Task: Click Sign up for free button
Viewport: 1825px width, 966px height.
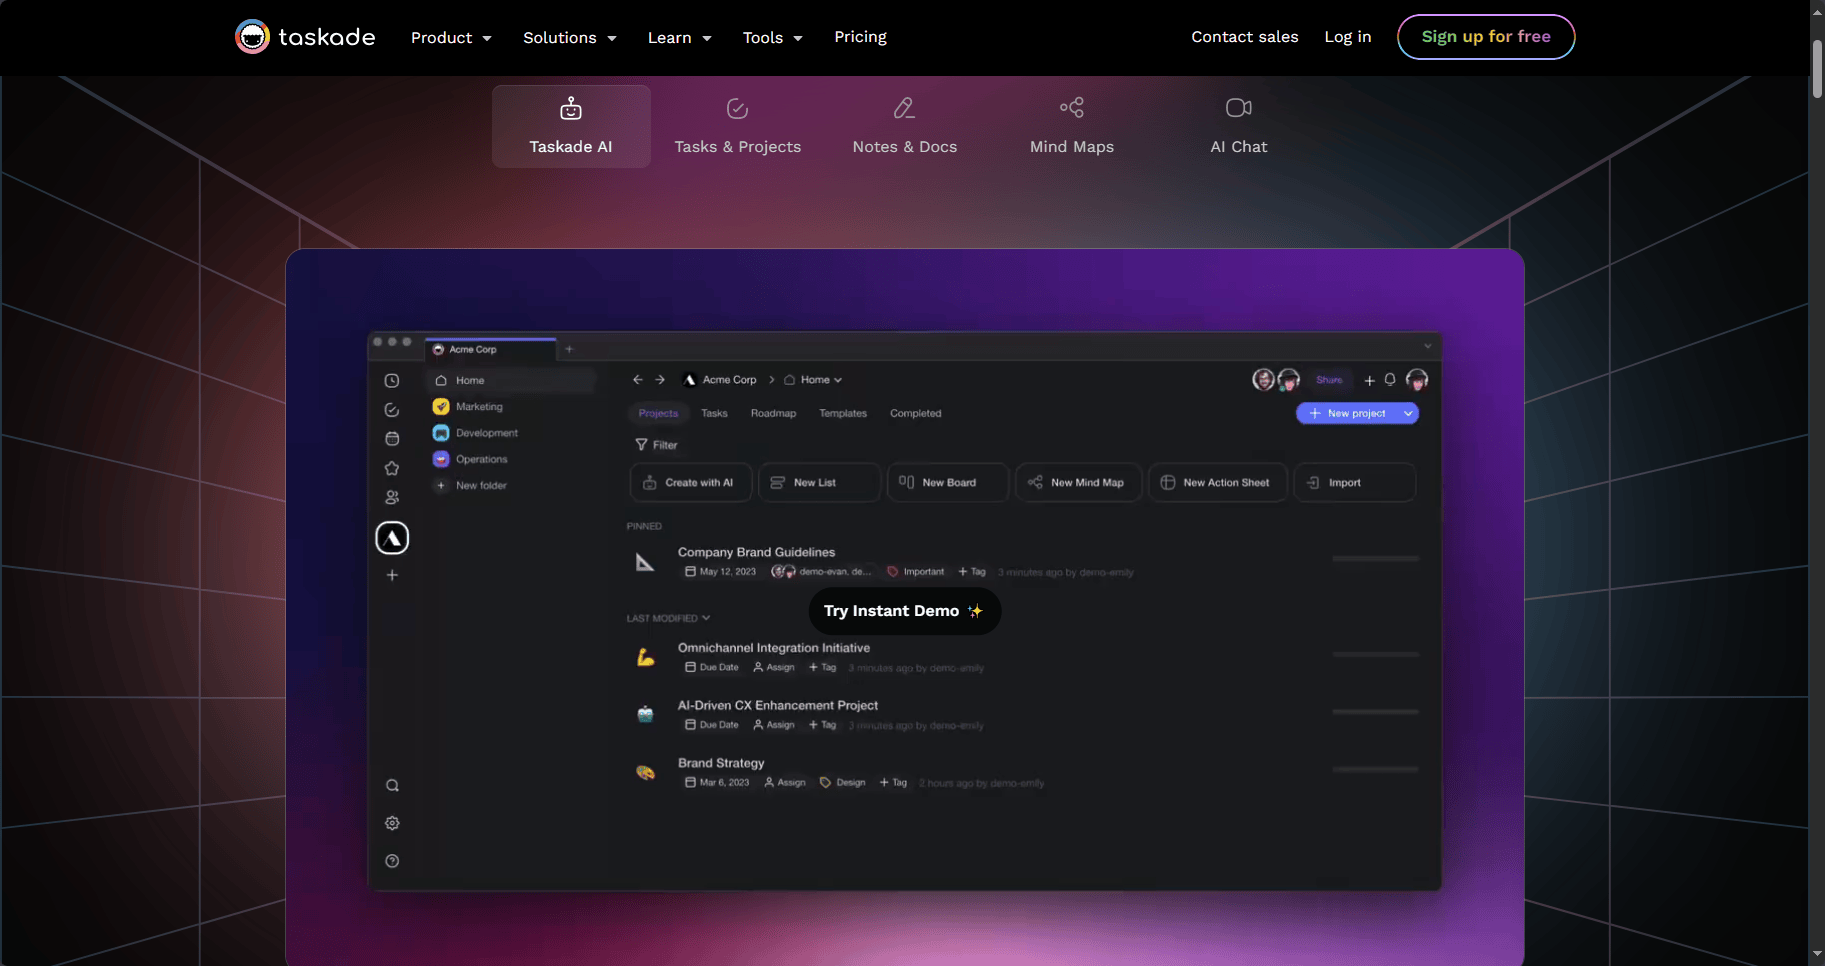Action: (x=1485, y=37)
